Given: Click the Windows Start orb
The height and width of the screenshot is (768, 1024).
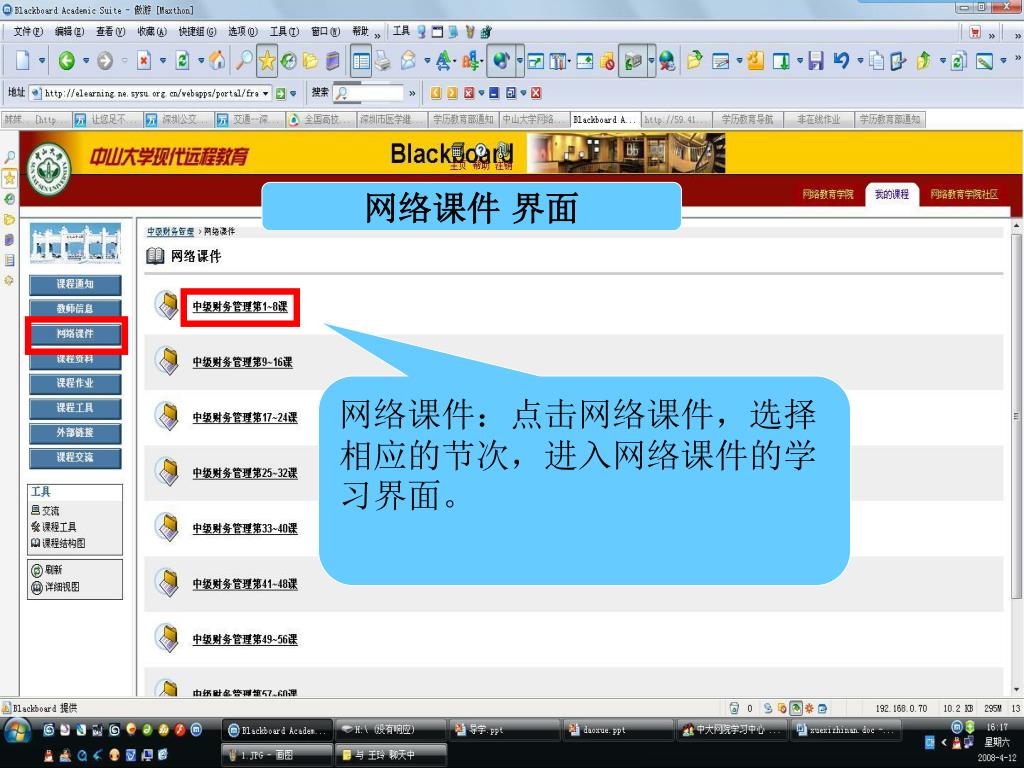Looking at the screenshot, I should pos(18,730).
